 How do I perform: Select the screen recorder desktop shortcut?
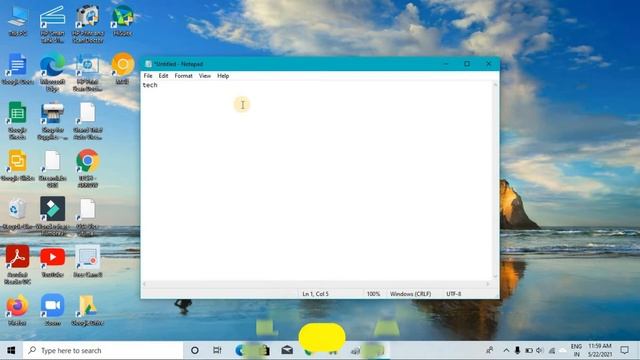pyautogui.click(x=87, y=261)
